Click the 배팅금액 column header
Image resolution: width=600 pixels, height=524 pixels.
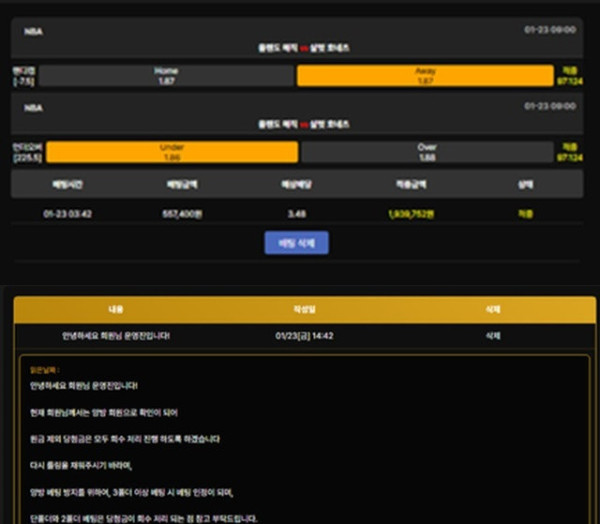point(184,185)
